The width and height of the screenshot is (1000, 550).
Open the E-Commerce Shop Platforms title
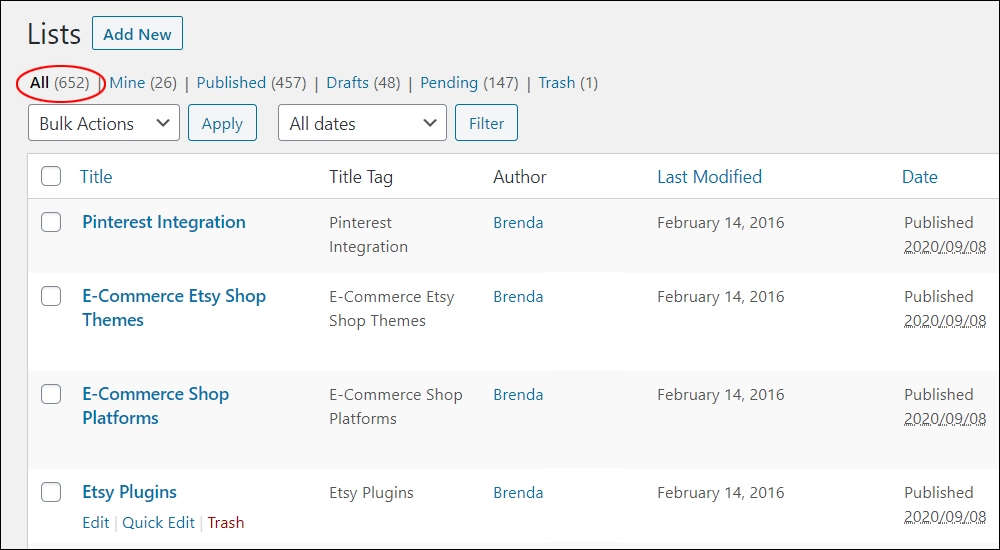tap(156, 406)
